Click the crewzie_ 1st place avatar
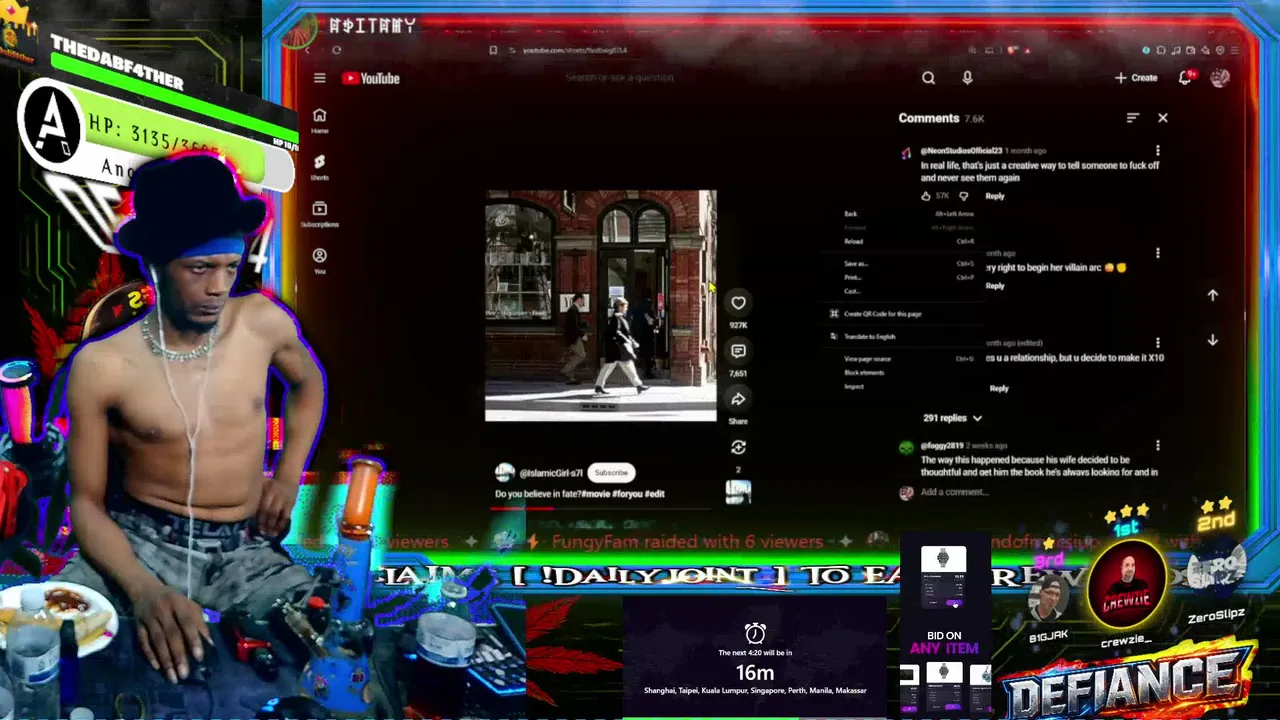The width and height of the screenshot is (1280, 720). pyautogui.click(x=1127, y=585)
